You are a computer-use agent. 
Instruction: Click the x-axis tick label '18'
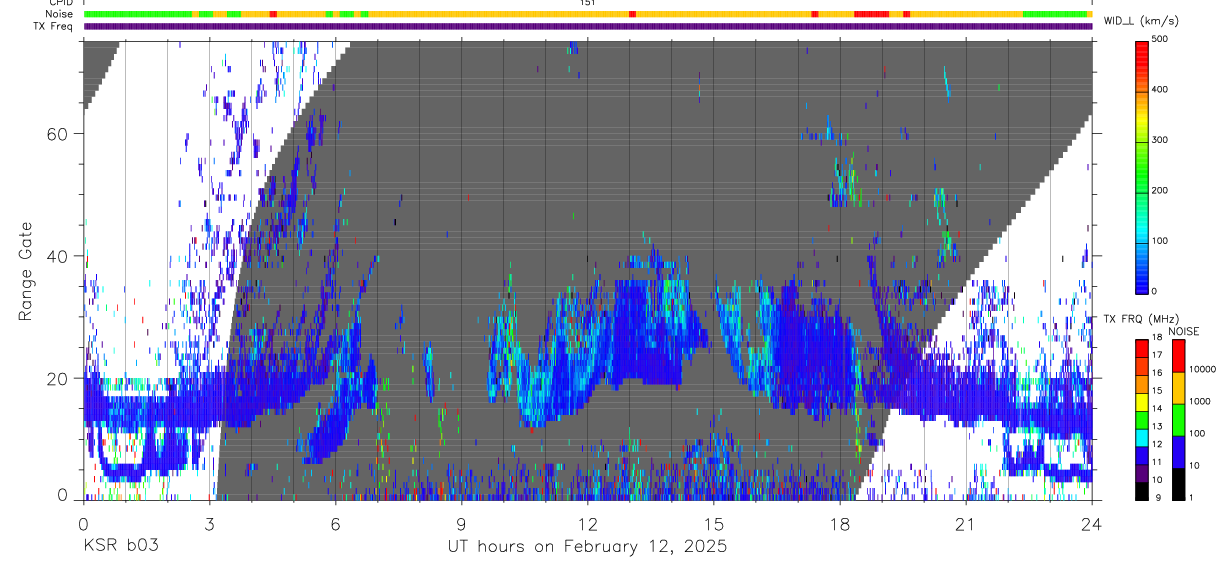click(839, 524)
